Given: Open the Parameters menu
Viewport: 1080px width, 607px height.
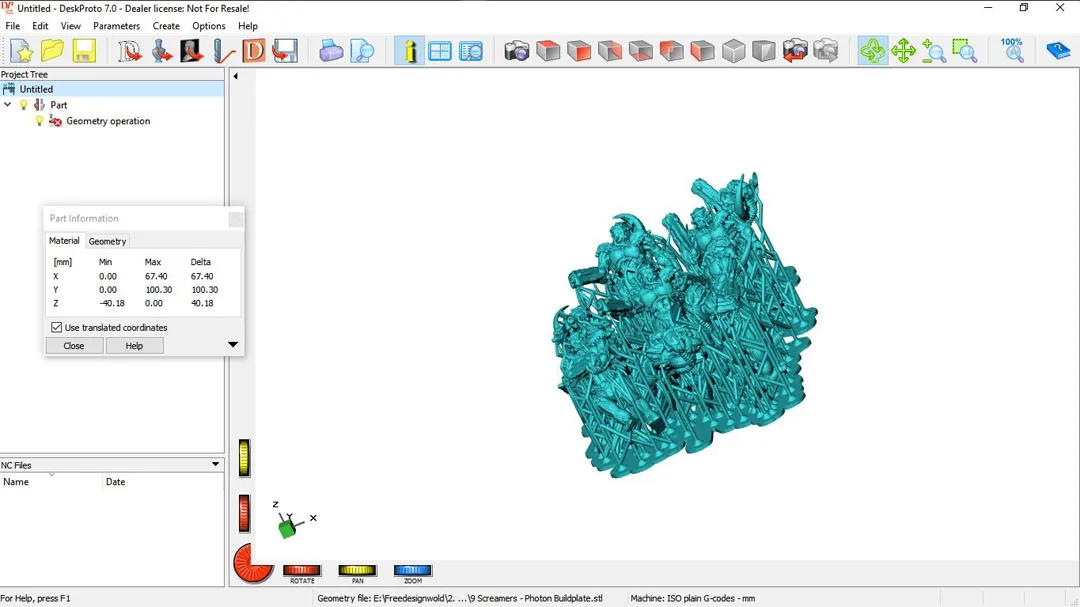Looking at the screenshot, I should [116, 26].
